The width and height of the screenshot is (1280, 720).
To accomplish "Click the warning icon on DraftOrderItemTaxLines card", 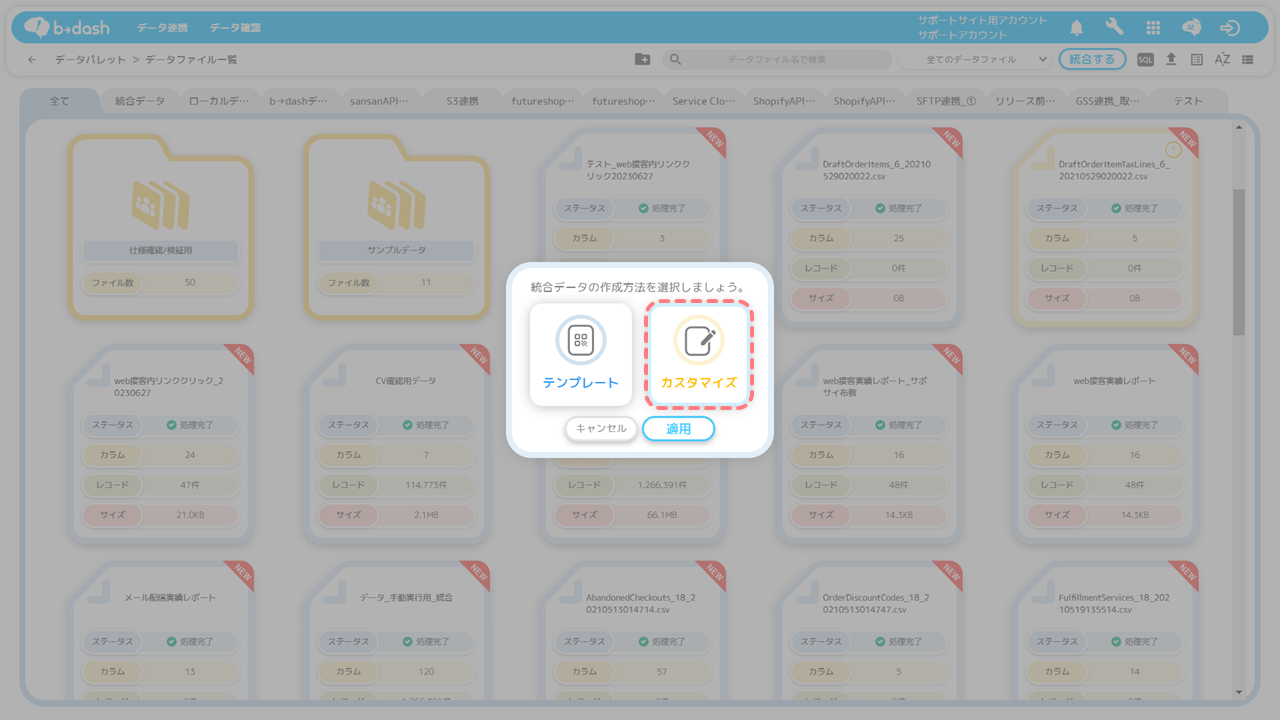I will pos(1173,150).
